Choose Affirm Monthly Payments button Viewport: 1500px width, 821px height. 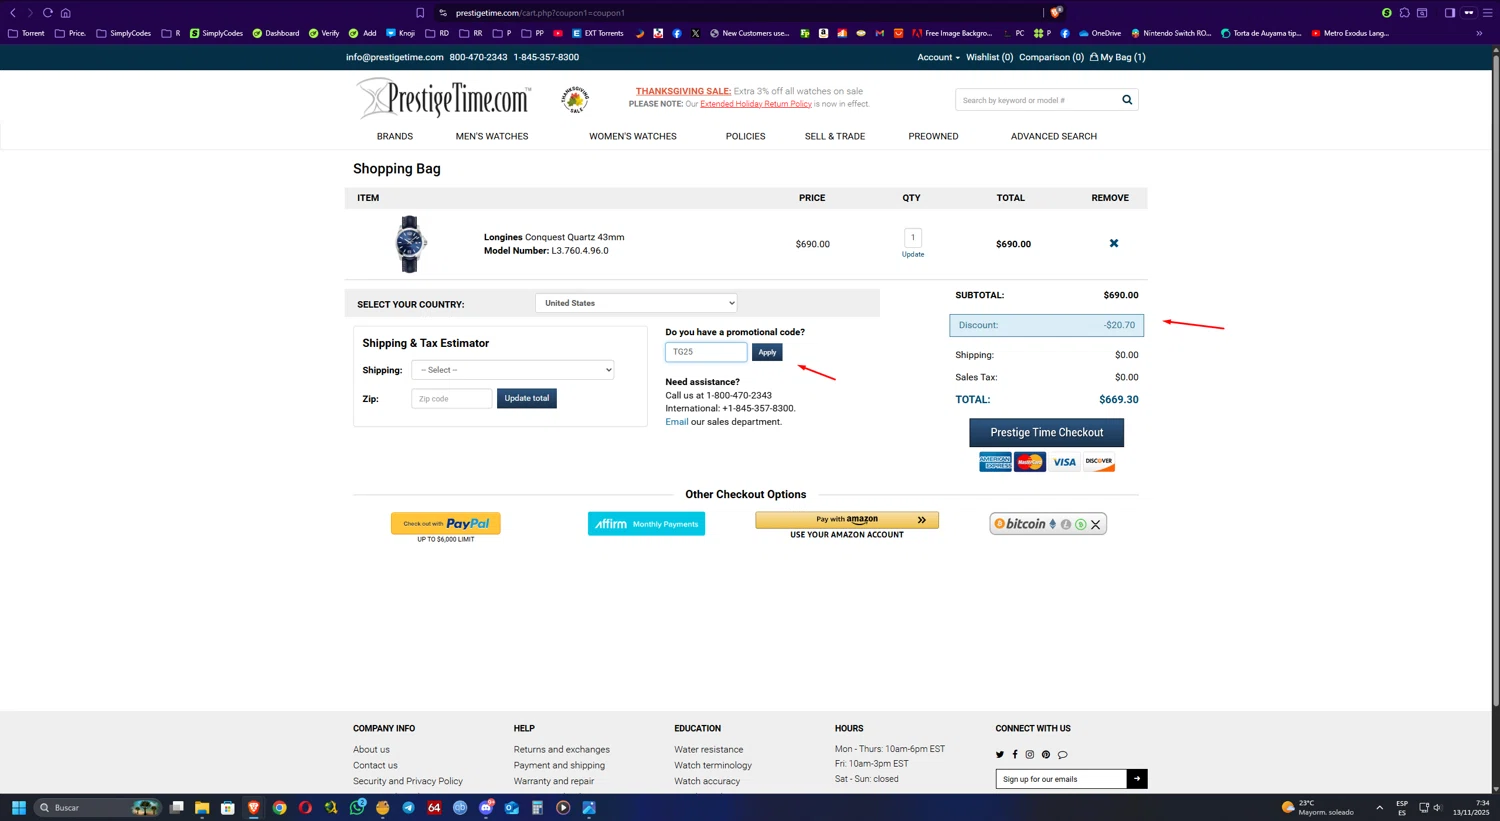tap(646, 524)
